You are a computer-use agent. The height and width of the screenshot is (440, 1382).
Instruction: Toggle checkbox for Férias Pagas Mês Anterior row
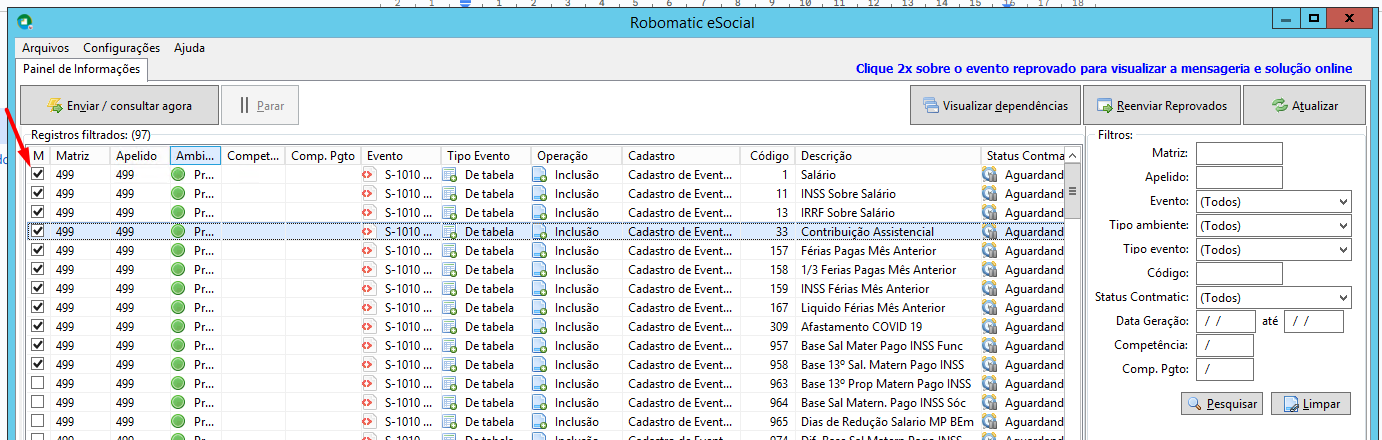pyautogui.click(x=38, y=250)
